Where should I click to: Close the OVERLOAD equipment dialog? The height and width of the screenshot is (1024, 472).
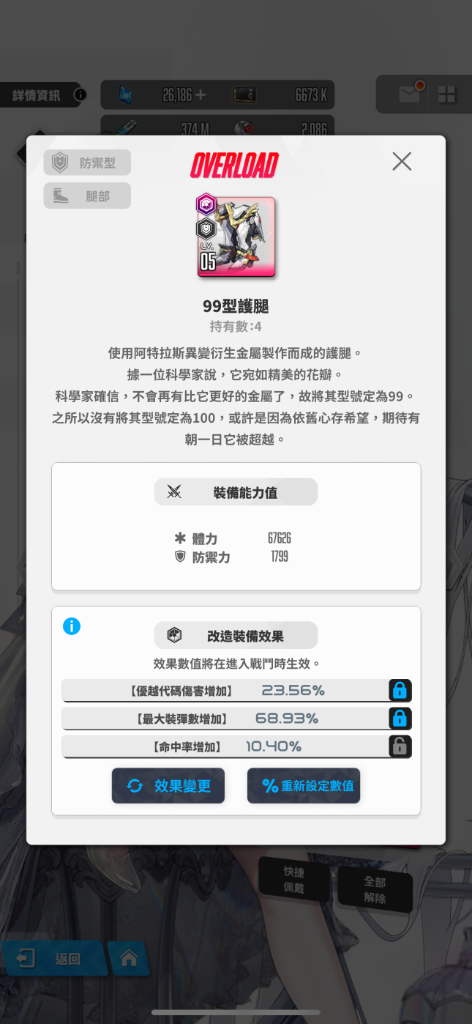pyautogui.click(x=401, y=161)
